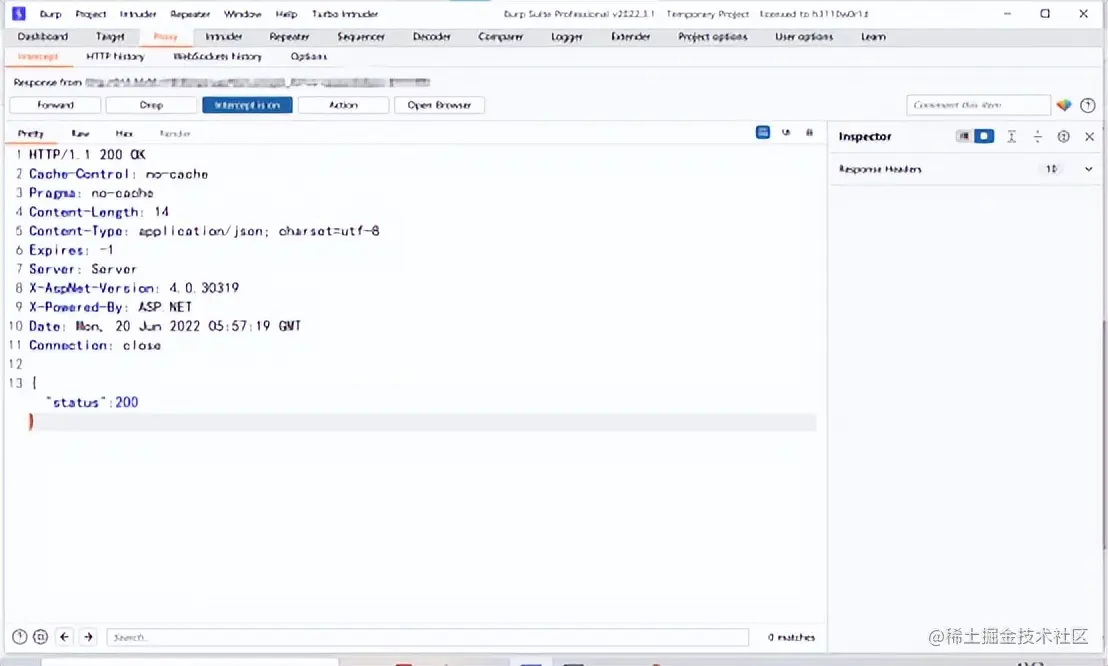Click the Drop button

pos(151,105)
